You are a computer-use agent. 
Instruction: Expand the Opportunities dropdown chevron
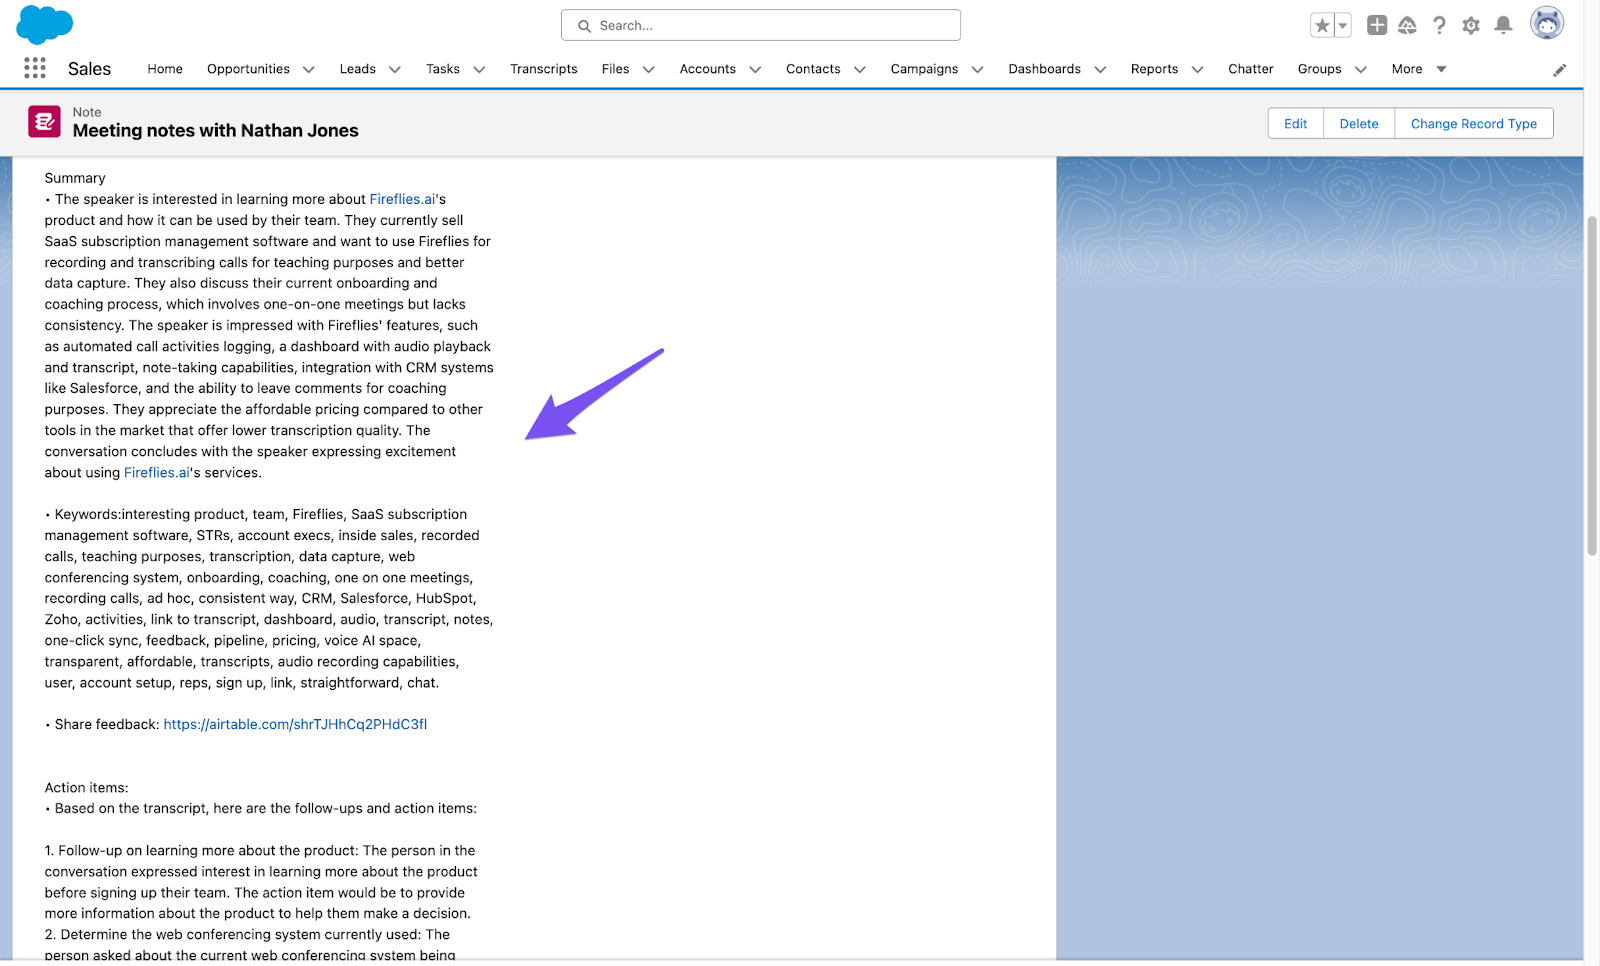pyautogui.click(x=309, y=70)
